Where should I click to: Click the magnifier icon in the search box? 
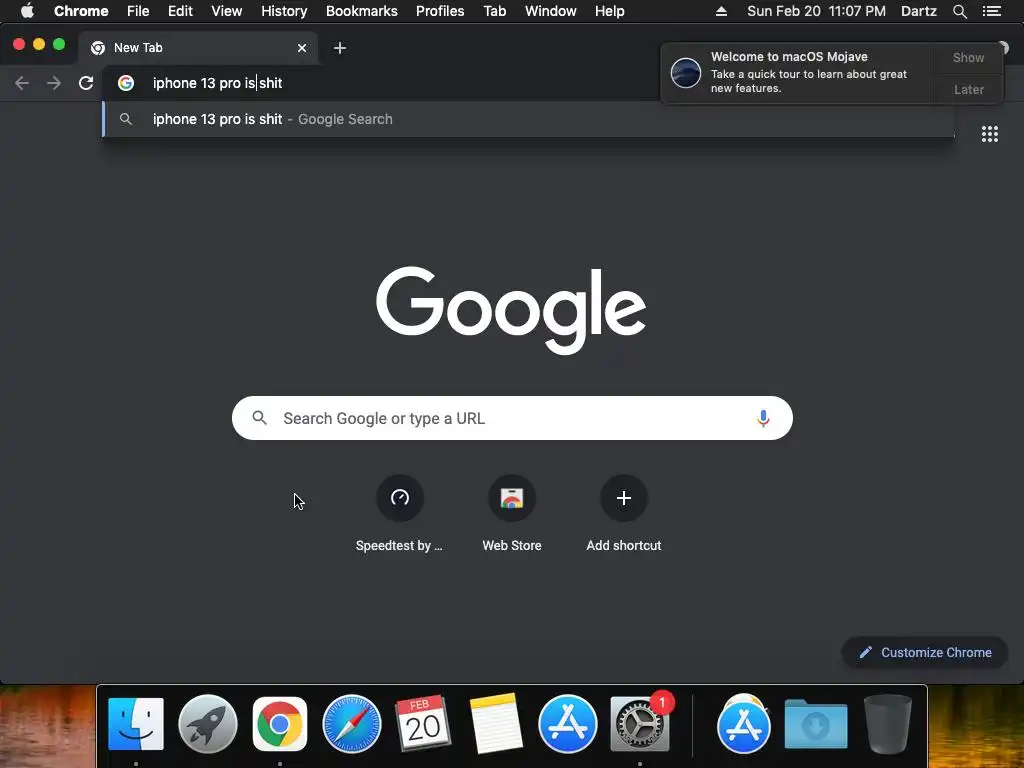click(x=259, y=418)
